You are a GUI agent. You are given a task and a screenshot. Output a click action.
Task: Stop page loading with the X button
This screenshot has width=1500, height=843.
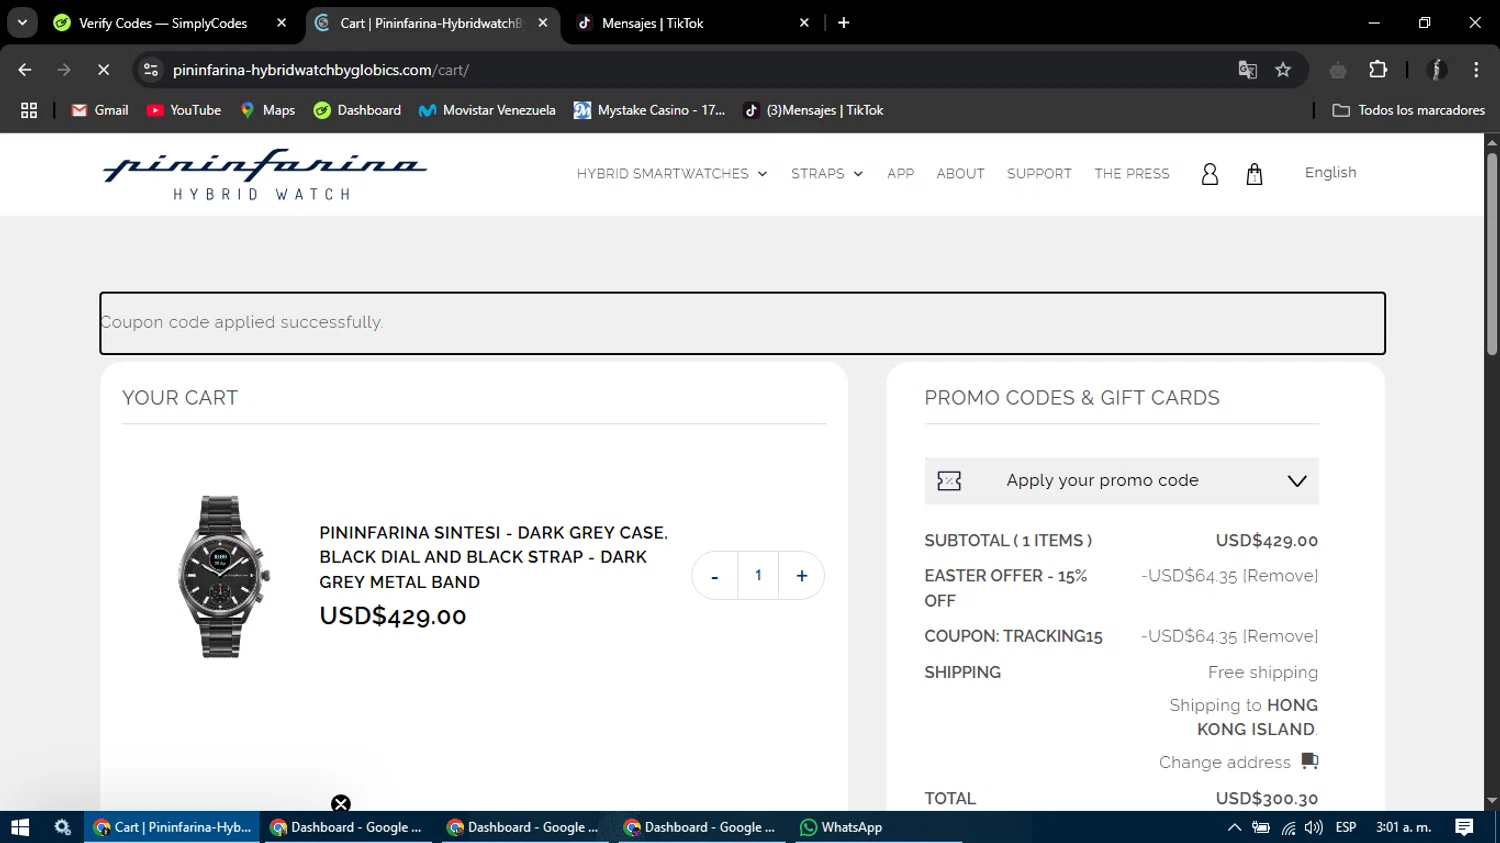103,70
